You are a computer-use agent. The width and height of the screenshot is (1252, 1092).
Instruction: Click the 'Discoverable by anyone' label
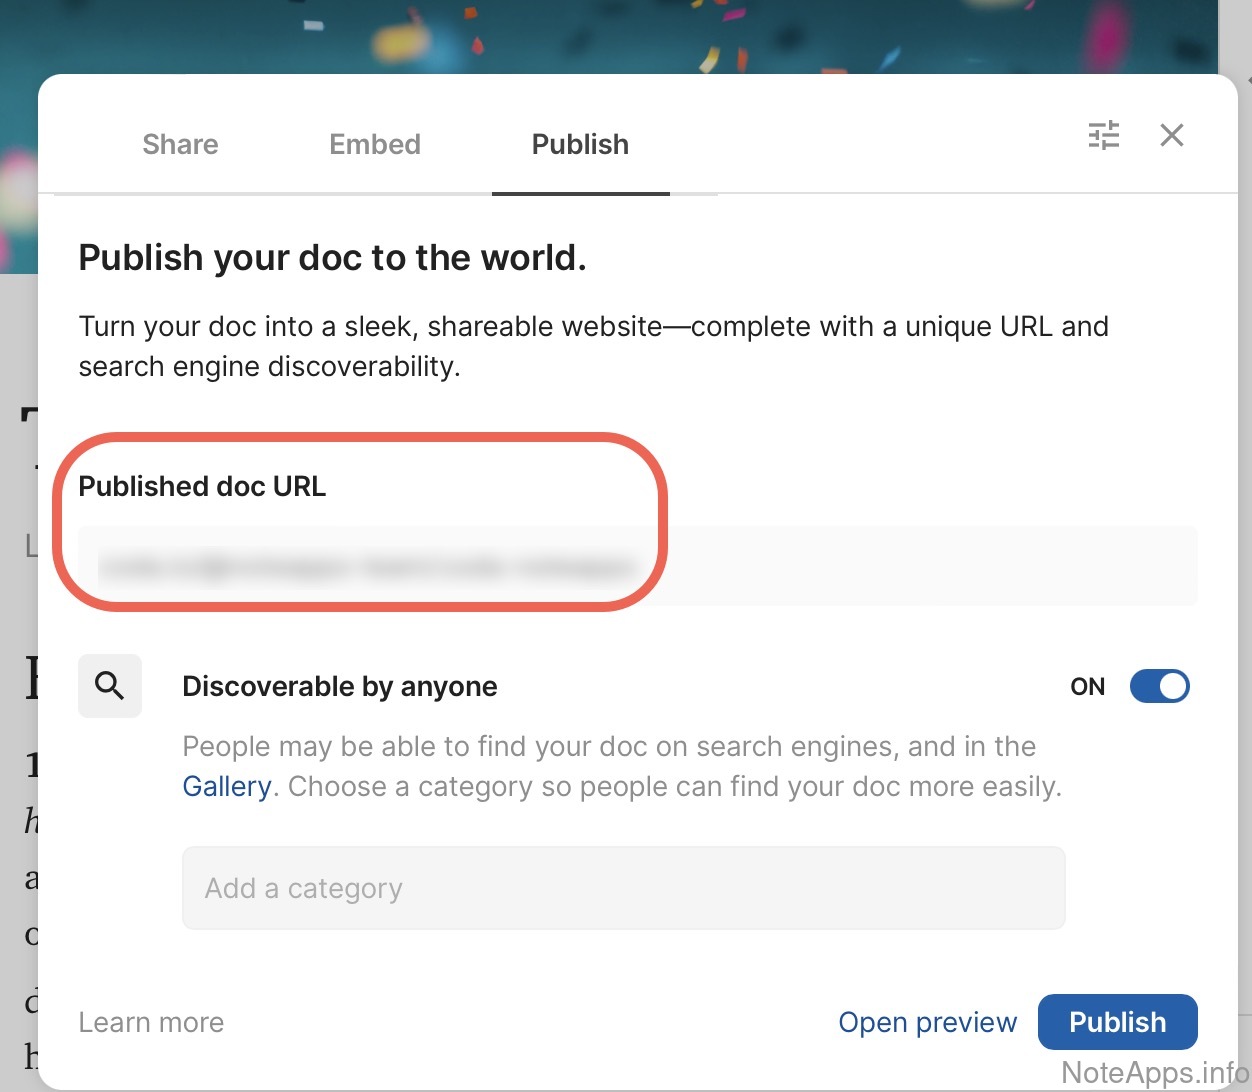coord(339,687)
